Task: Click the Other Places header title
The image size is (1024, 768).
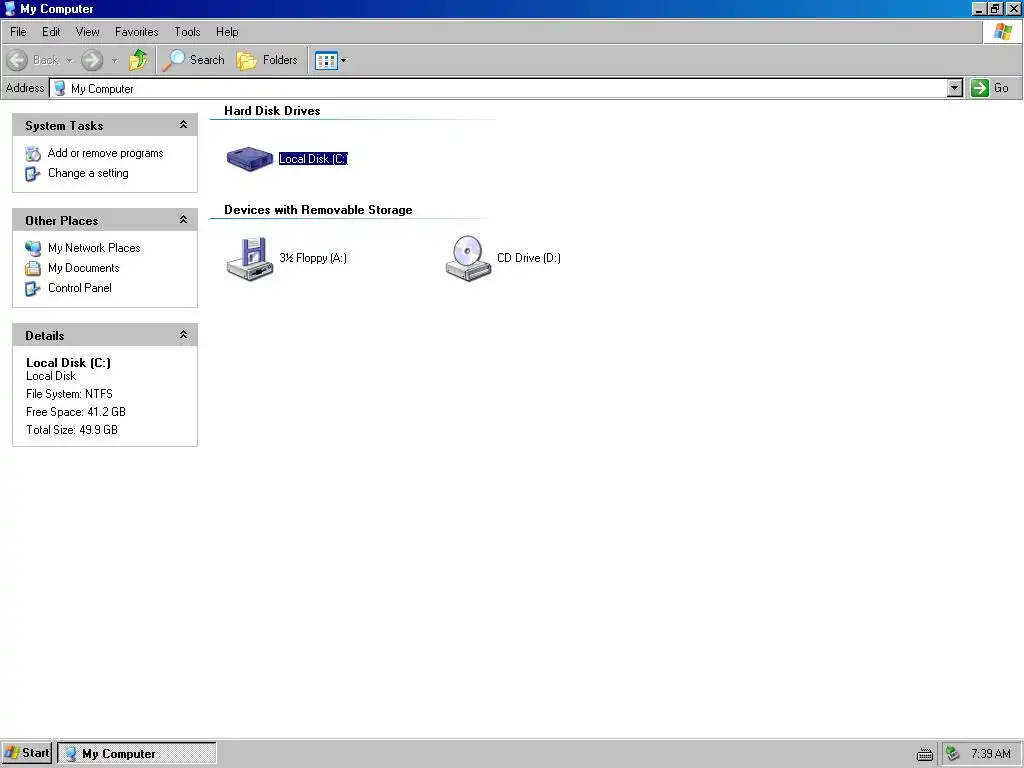Action: click(61, 221)
